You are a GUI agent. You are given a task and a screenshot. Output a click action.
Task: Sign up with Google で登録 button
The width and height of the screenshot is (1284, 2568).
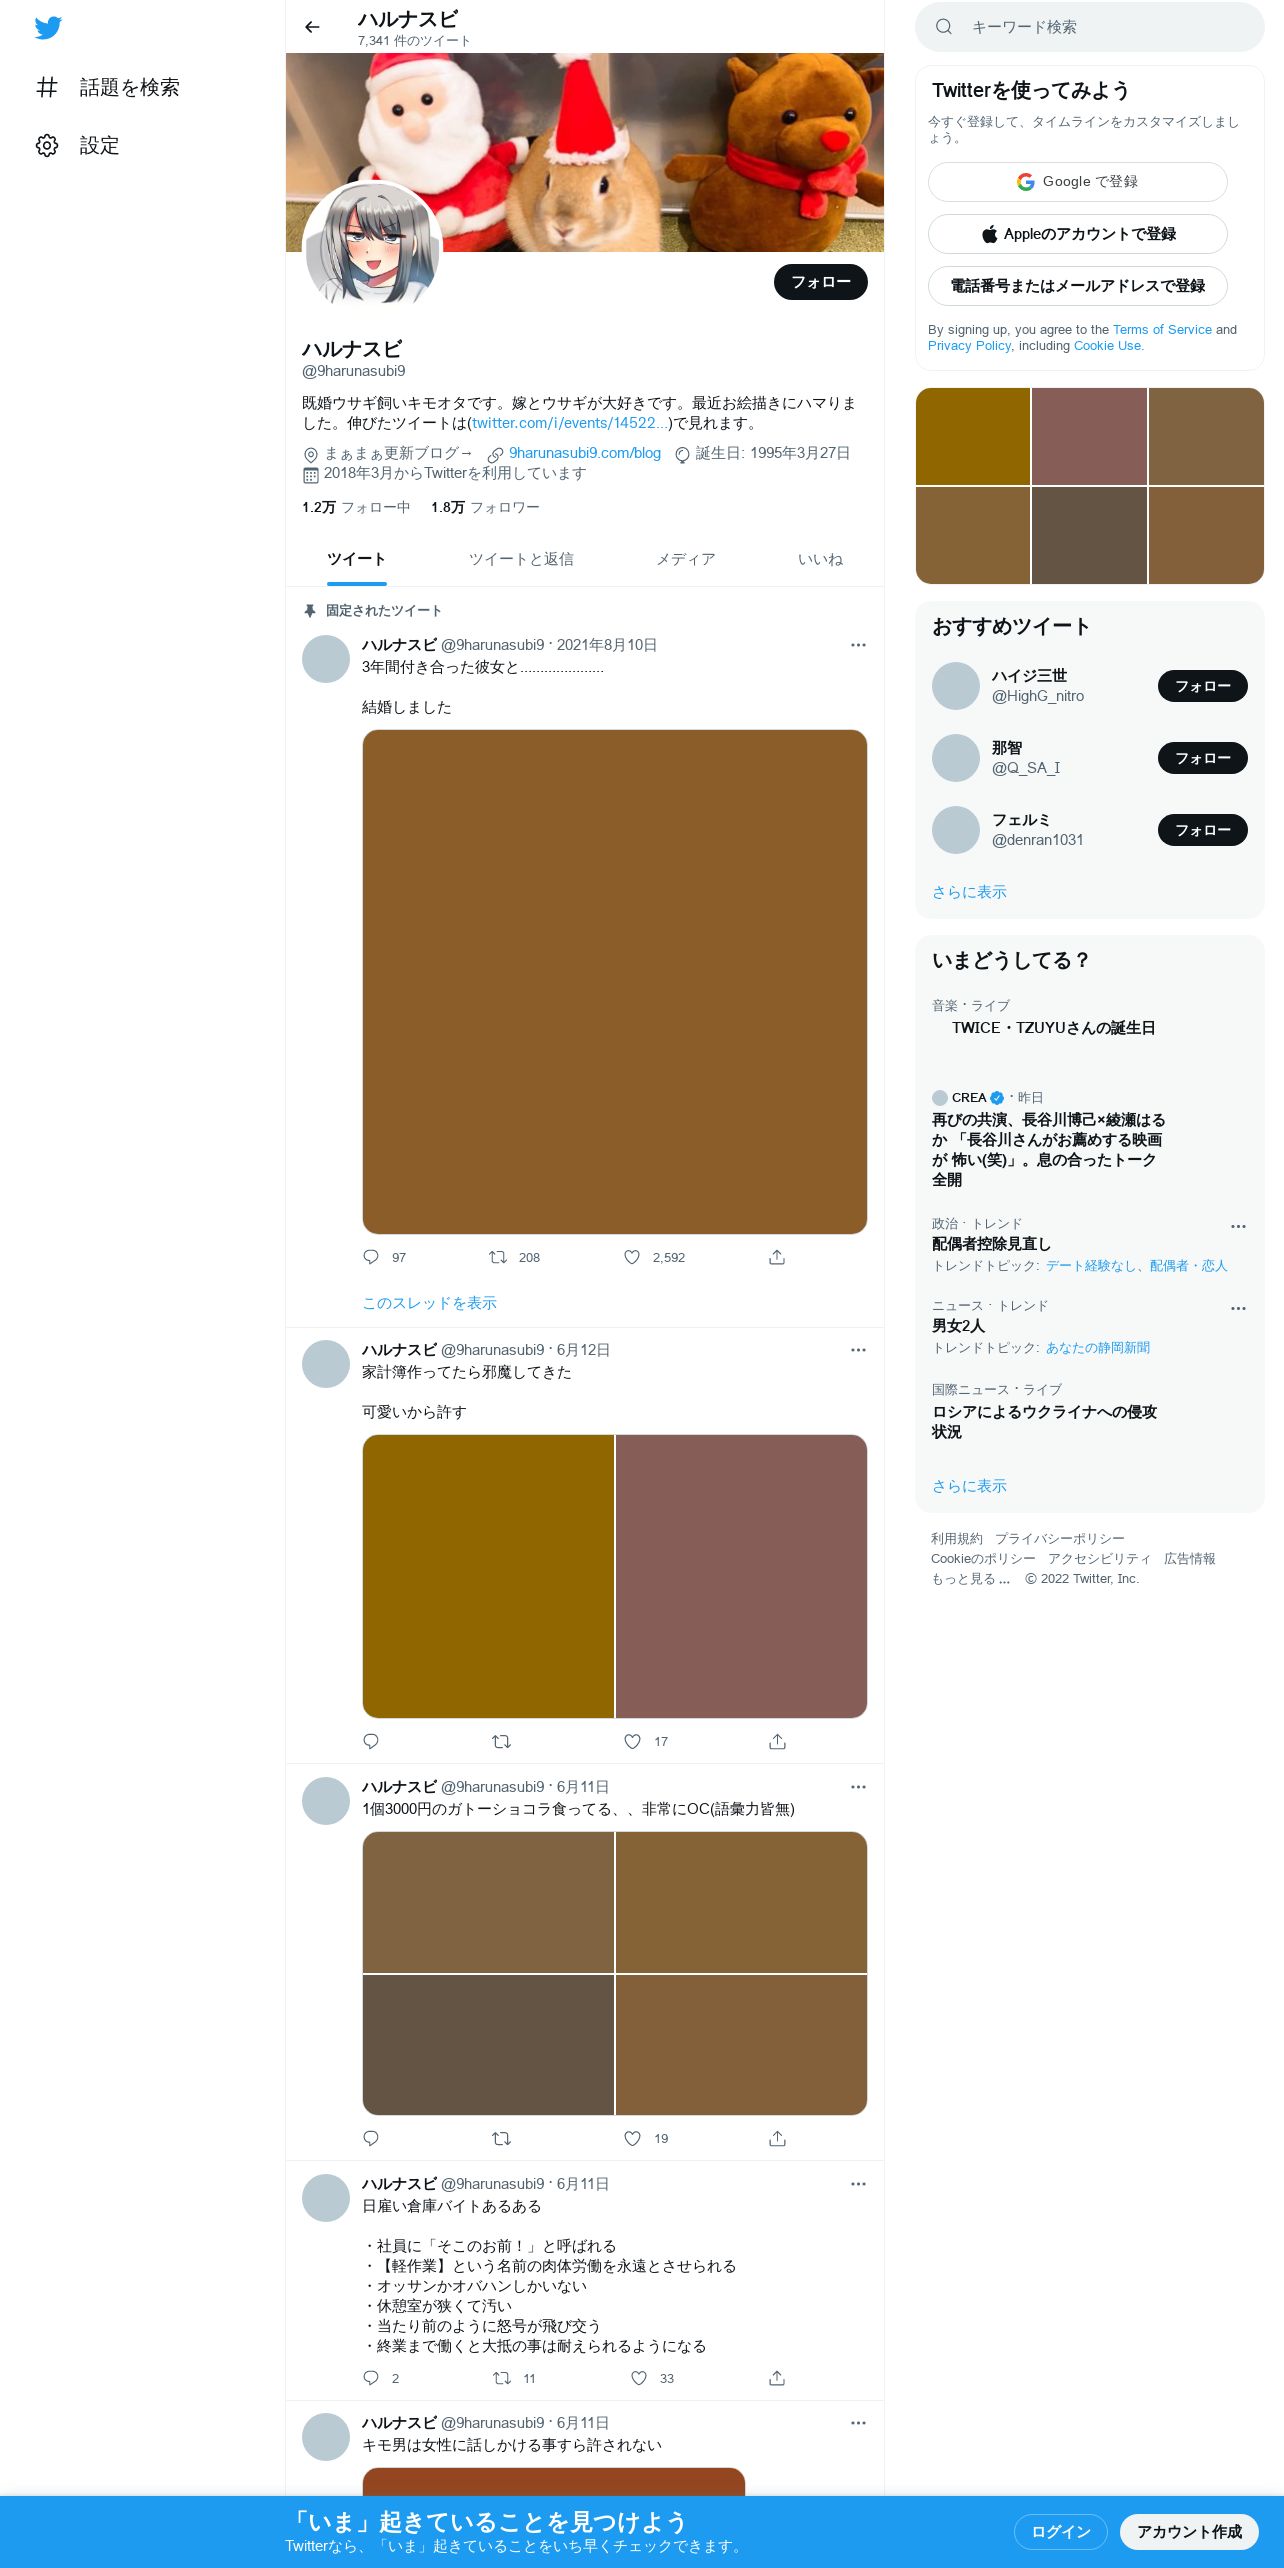coord(1077,181)
